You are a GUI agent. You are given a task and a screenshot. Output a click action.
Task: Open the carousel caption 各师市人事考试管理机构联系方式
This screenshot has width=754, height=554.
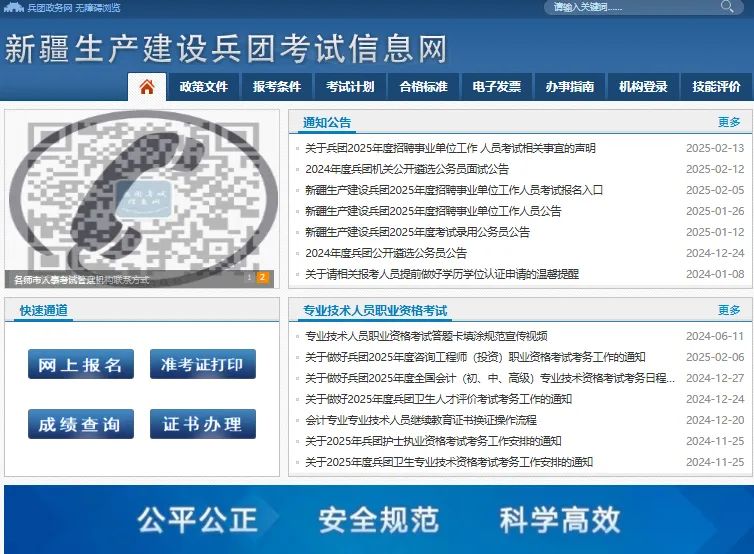pos(81,279)
